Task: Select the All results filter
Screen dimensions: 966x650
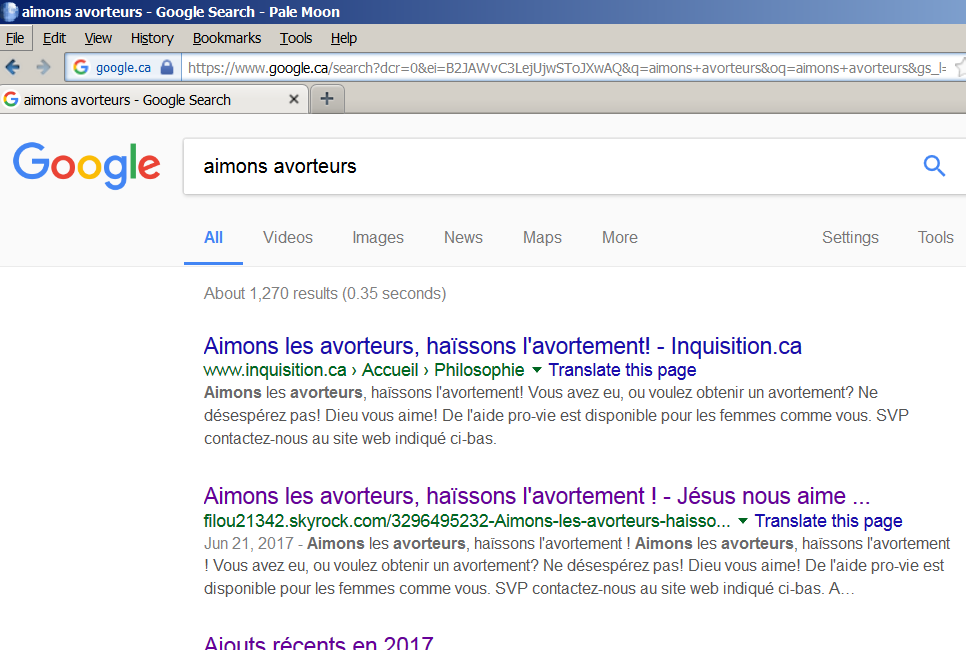Action: (x=213, y=237)
